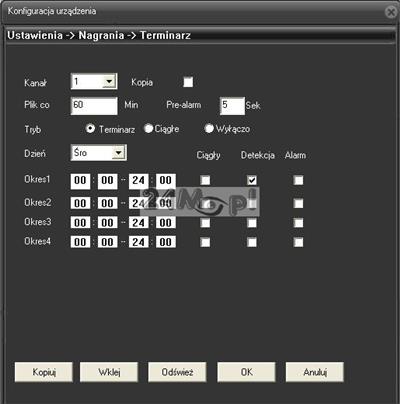
Task: Click Okres4 end hour field
Action: coord(139,242)
